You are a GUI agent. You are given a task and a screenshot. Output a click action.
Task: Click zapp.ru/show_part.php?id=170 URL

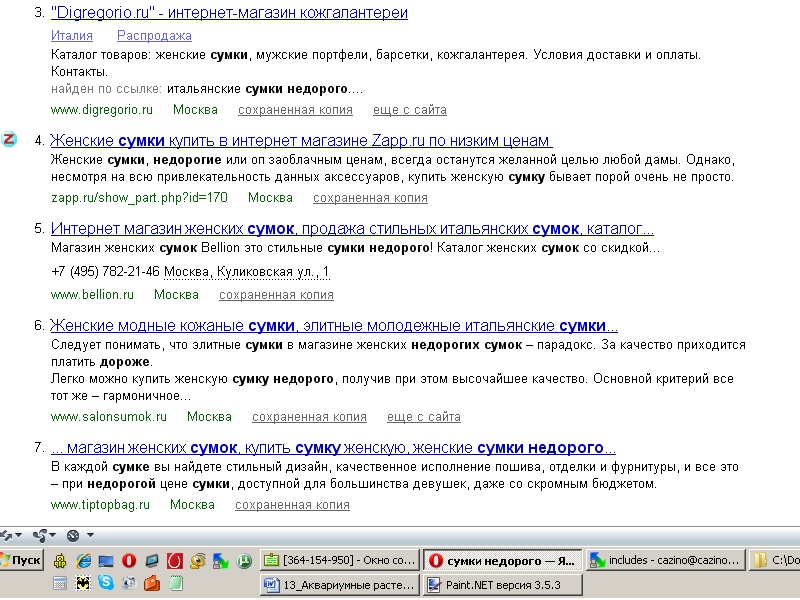tap(139, 197)
